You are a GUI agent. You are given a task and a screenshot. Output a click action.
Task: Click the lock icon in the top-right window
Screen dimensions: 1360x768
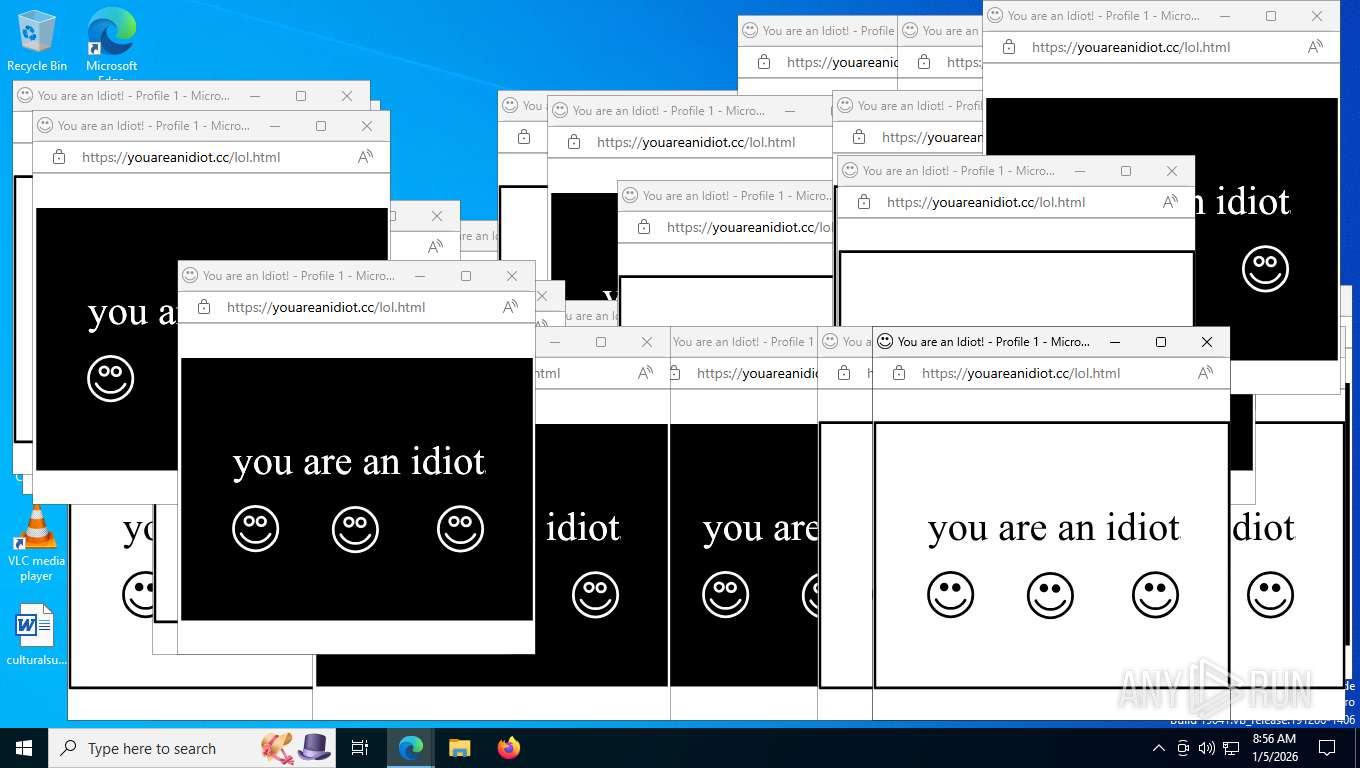click(1009, 47)
